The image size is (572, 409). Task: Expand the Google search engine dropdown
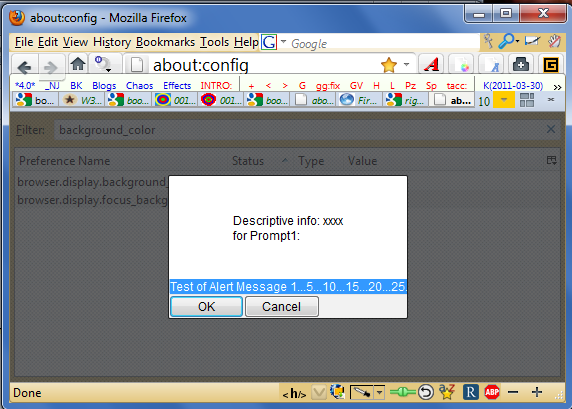pyautogui.click(x=283, y=42)
